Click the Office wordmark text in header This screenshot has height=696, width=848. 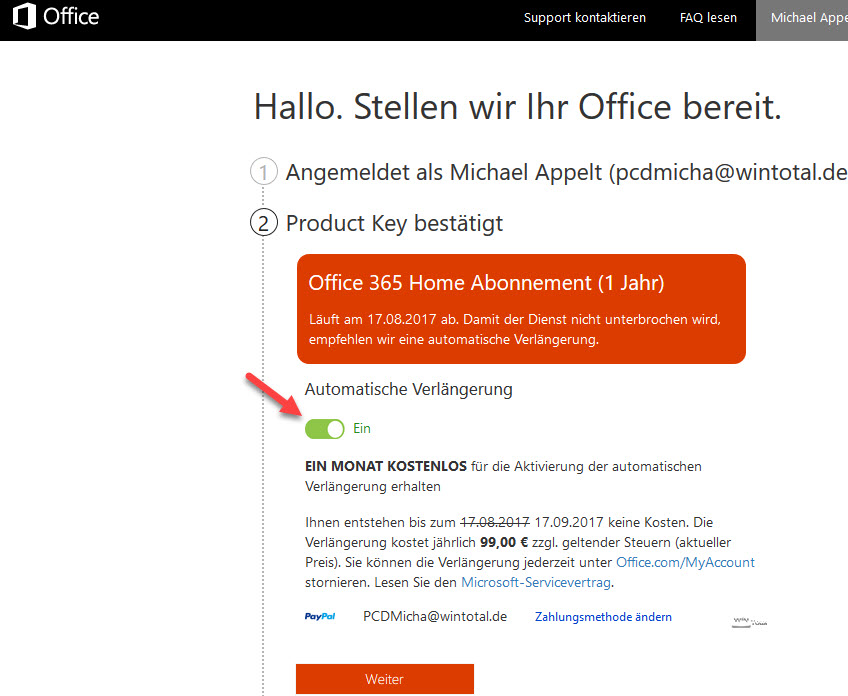[71, 18]
